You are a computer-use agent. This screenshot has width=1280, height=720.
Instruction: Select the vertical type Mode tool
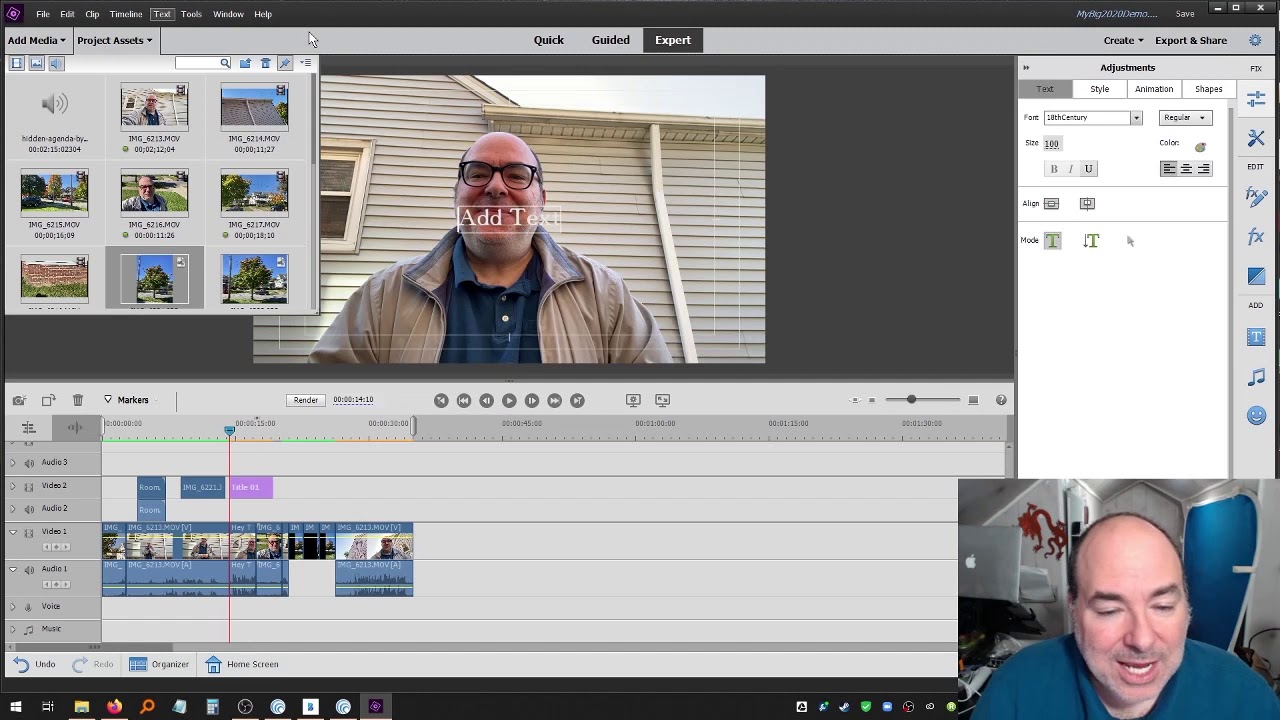pos(1091,241)
